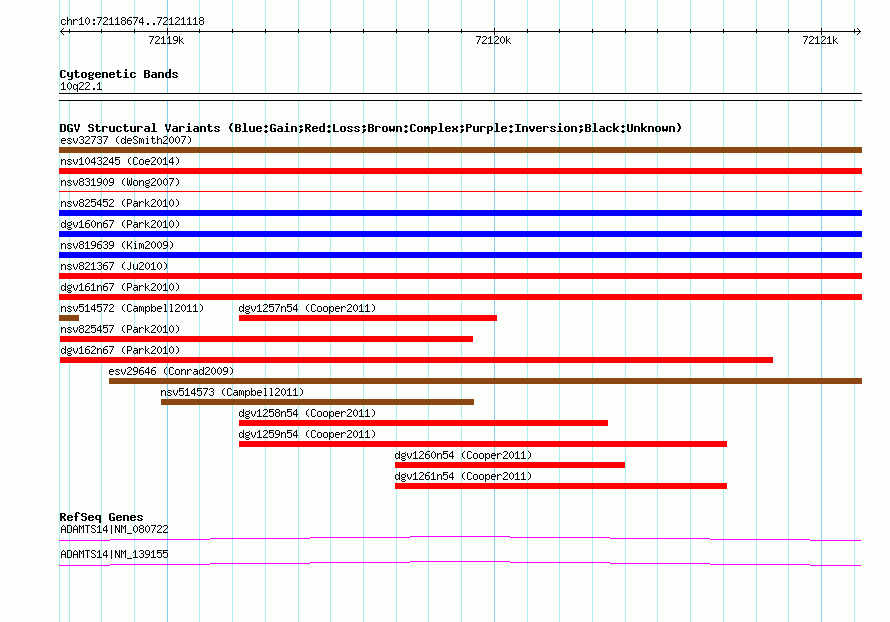Select the red dgv1257n54 loss bar
890x622 pixels.
[x=368, y=318]
